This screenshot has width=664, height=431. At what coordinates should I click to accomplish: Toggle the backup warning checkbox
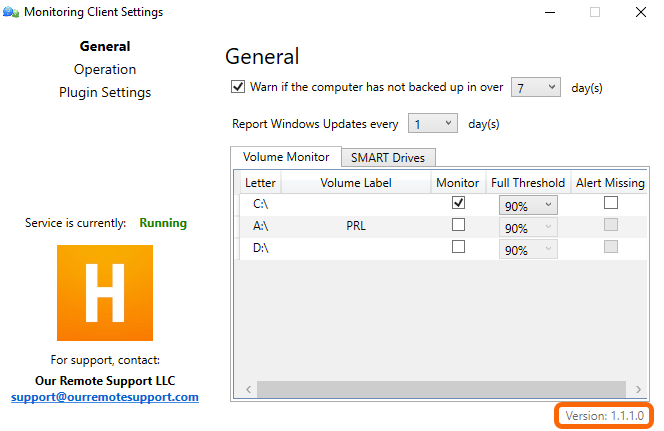(x=238, y=87)
